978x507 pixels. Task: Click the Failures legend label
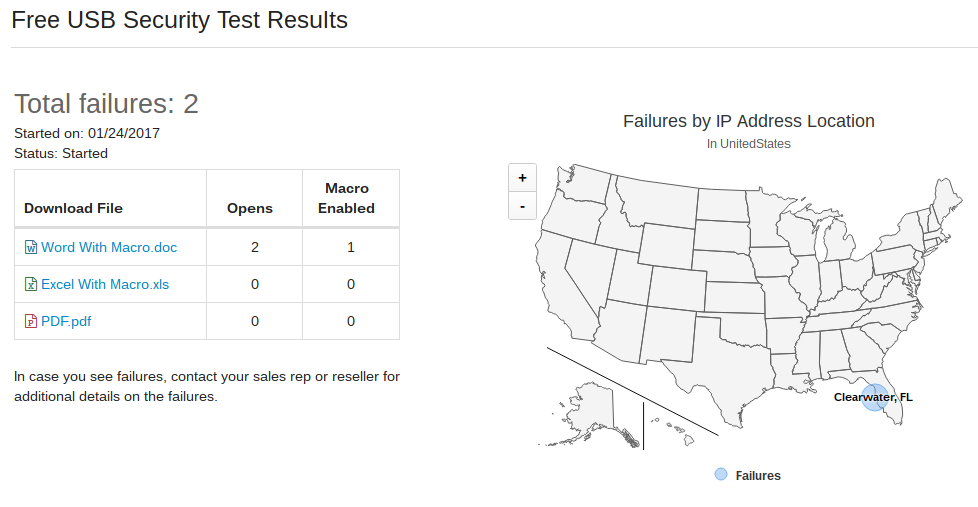pos(758,475)
